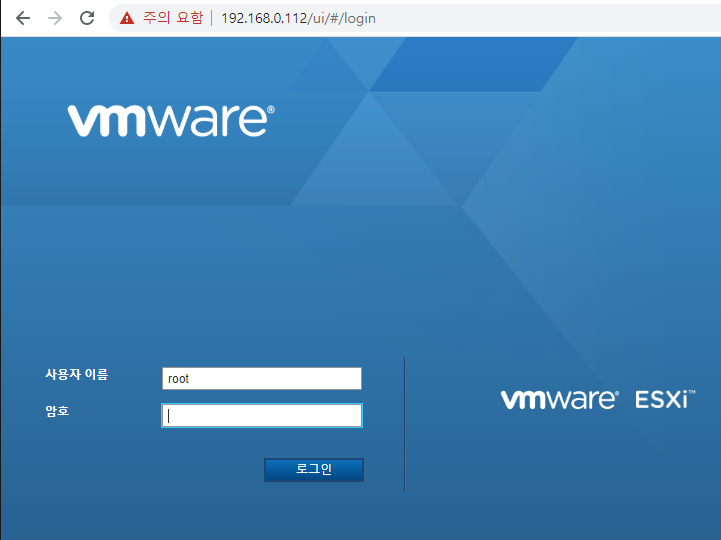The height and width of the screenshot is (540, 721).
Task: Click the '사용자 이름' label
Action: tap(76, 374)
